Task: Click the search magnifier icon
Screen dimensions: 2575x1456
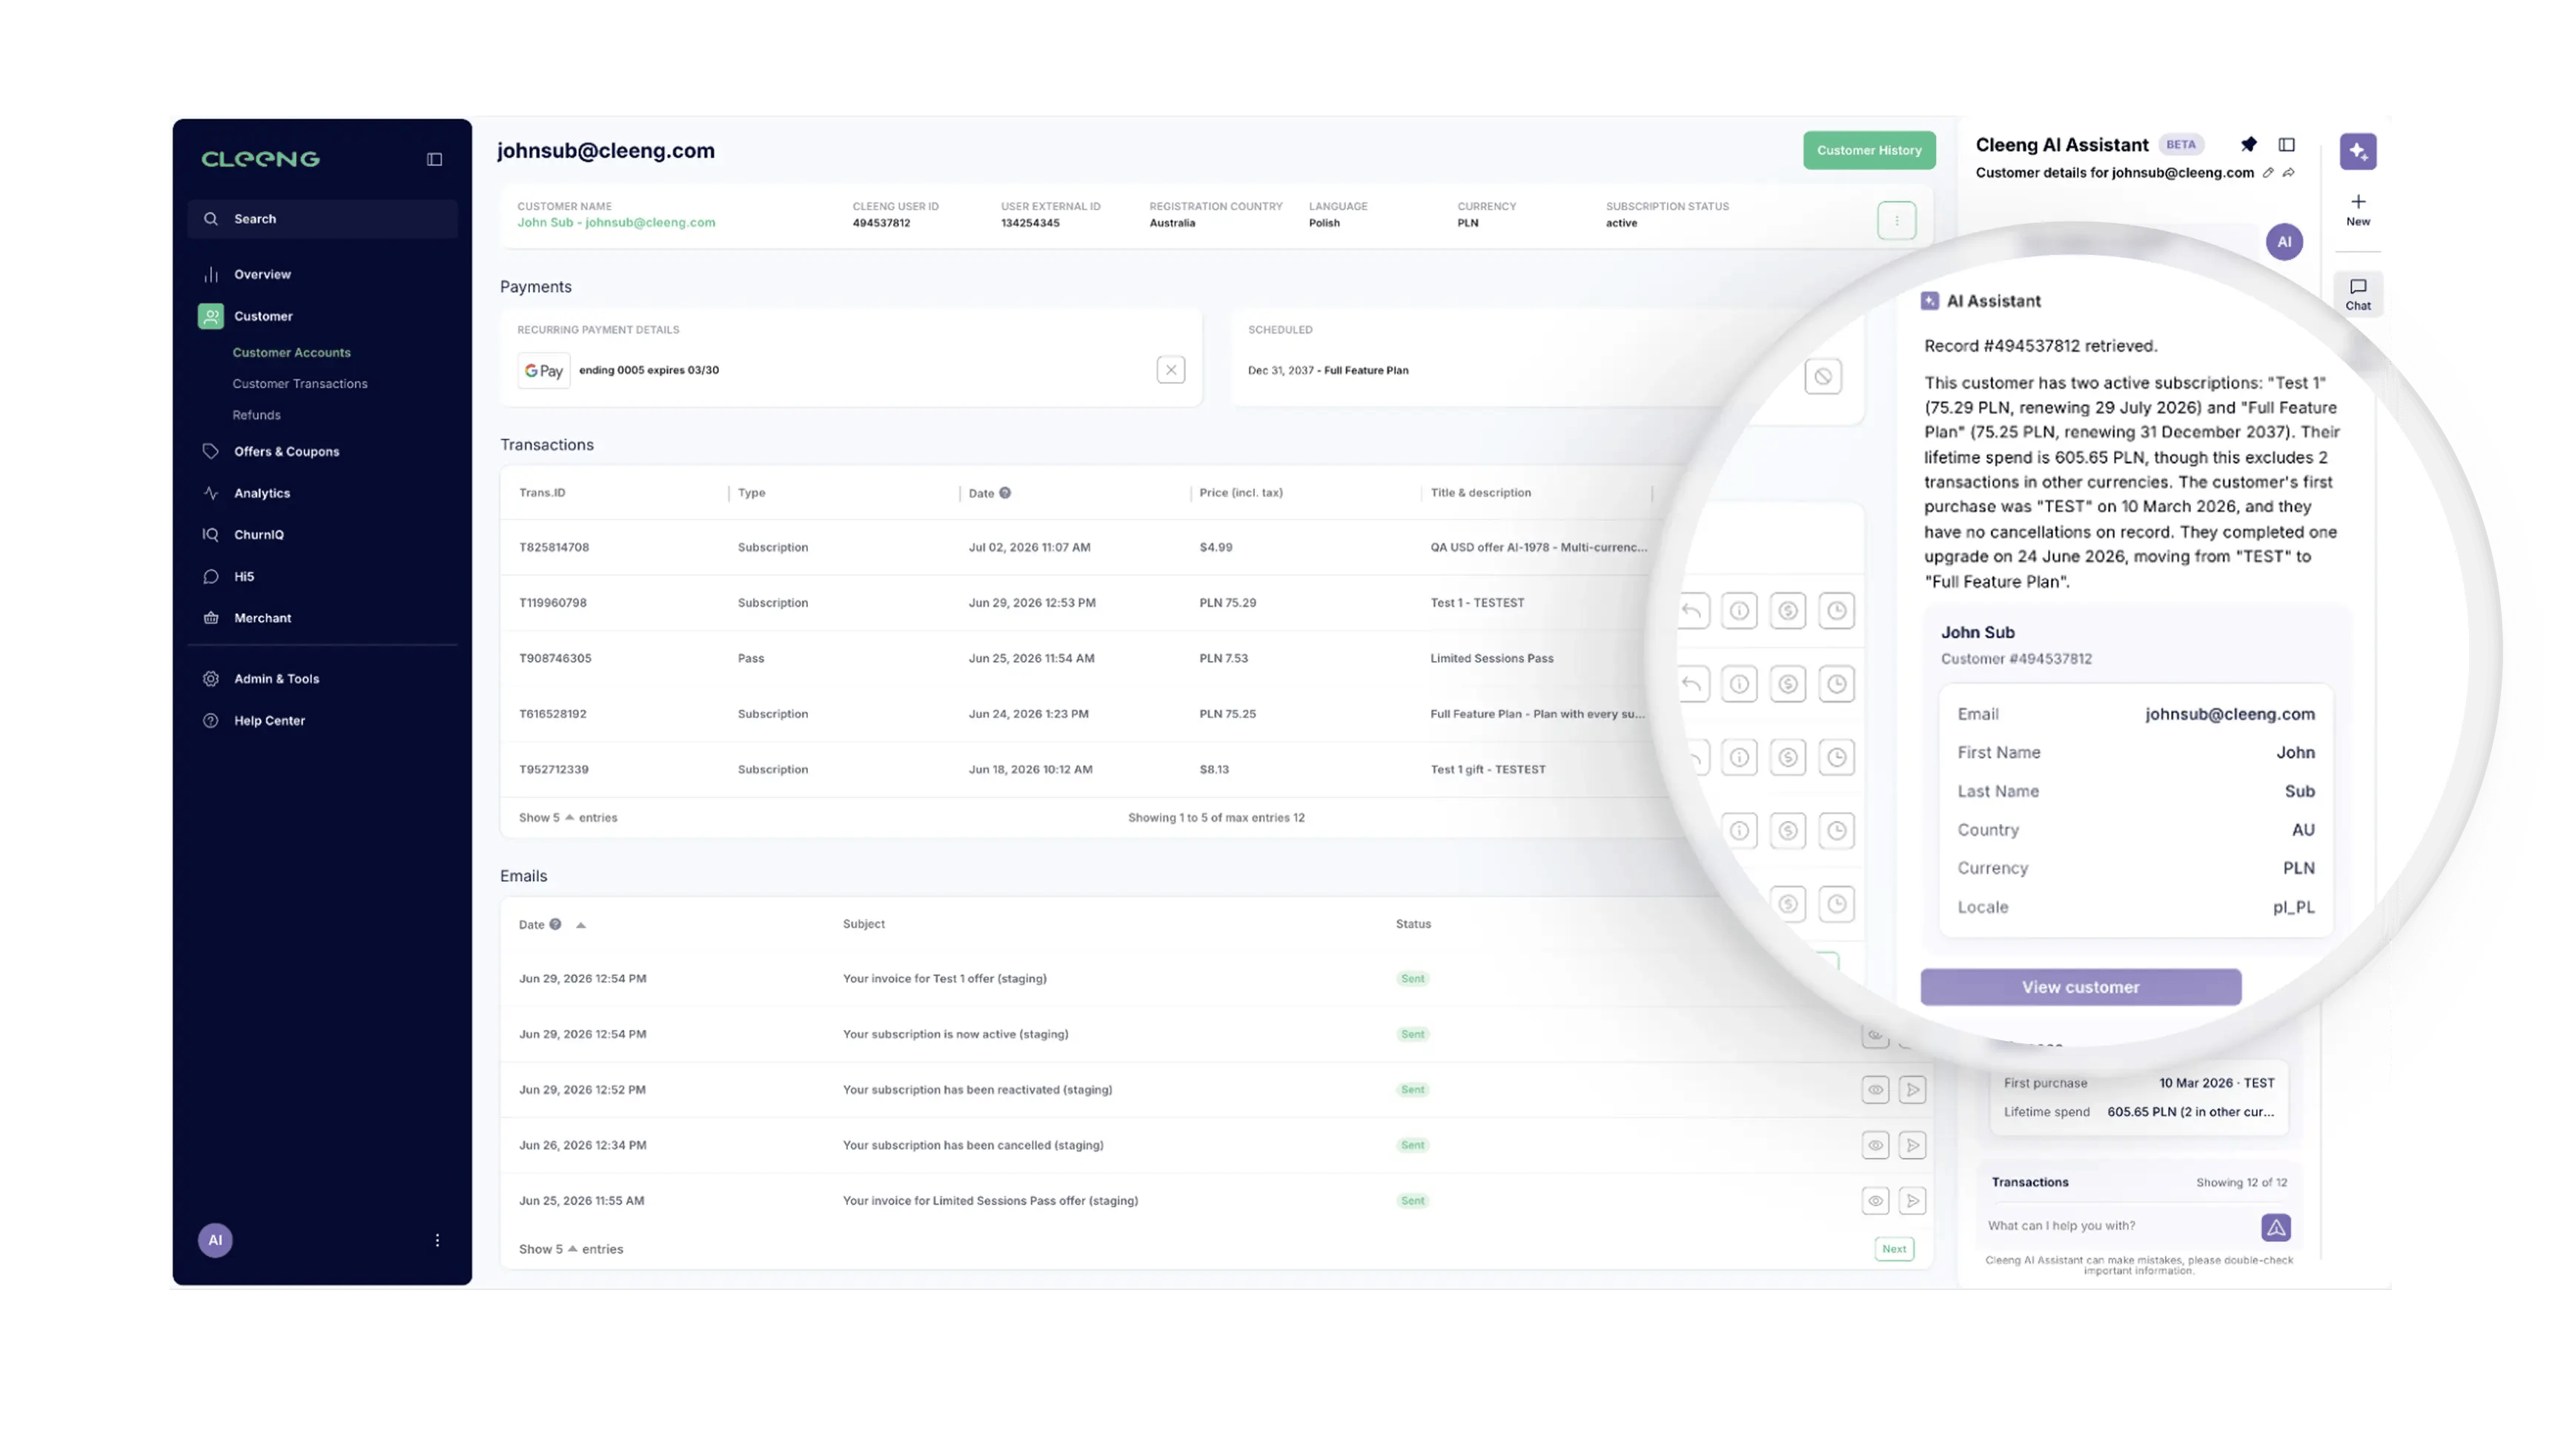Action: point(211,219)
